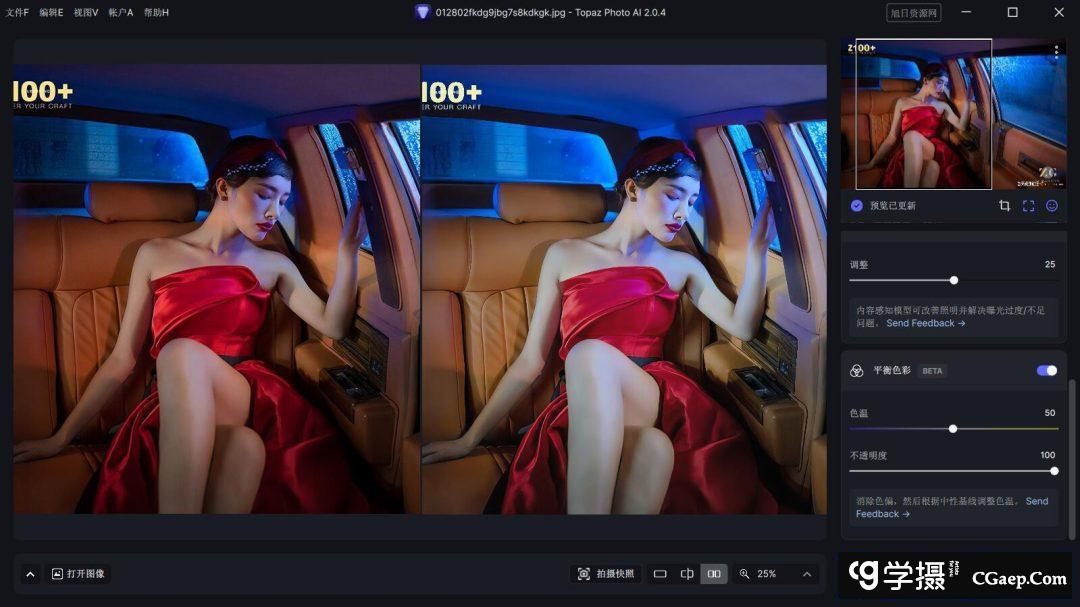Screen dimensions: 1080x607
Task: Click the magnifier zoom icon in bottom bar
Action: coord(744,573)
